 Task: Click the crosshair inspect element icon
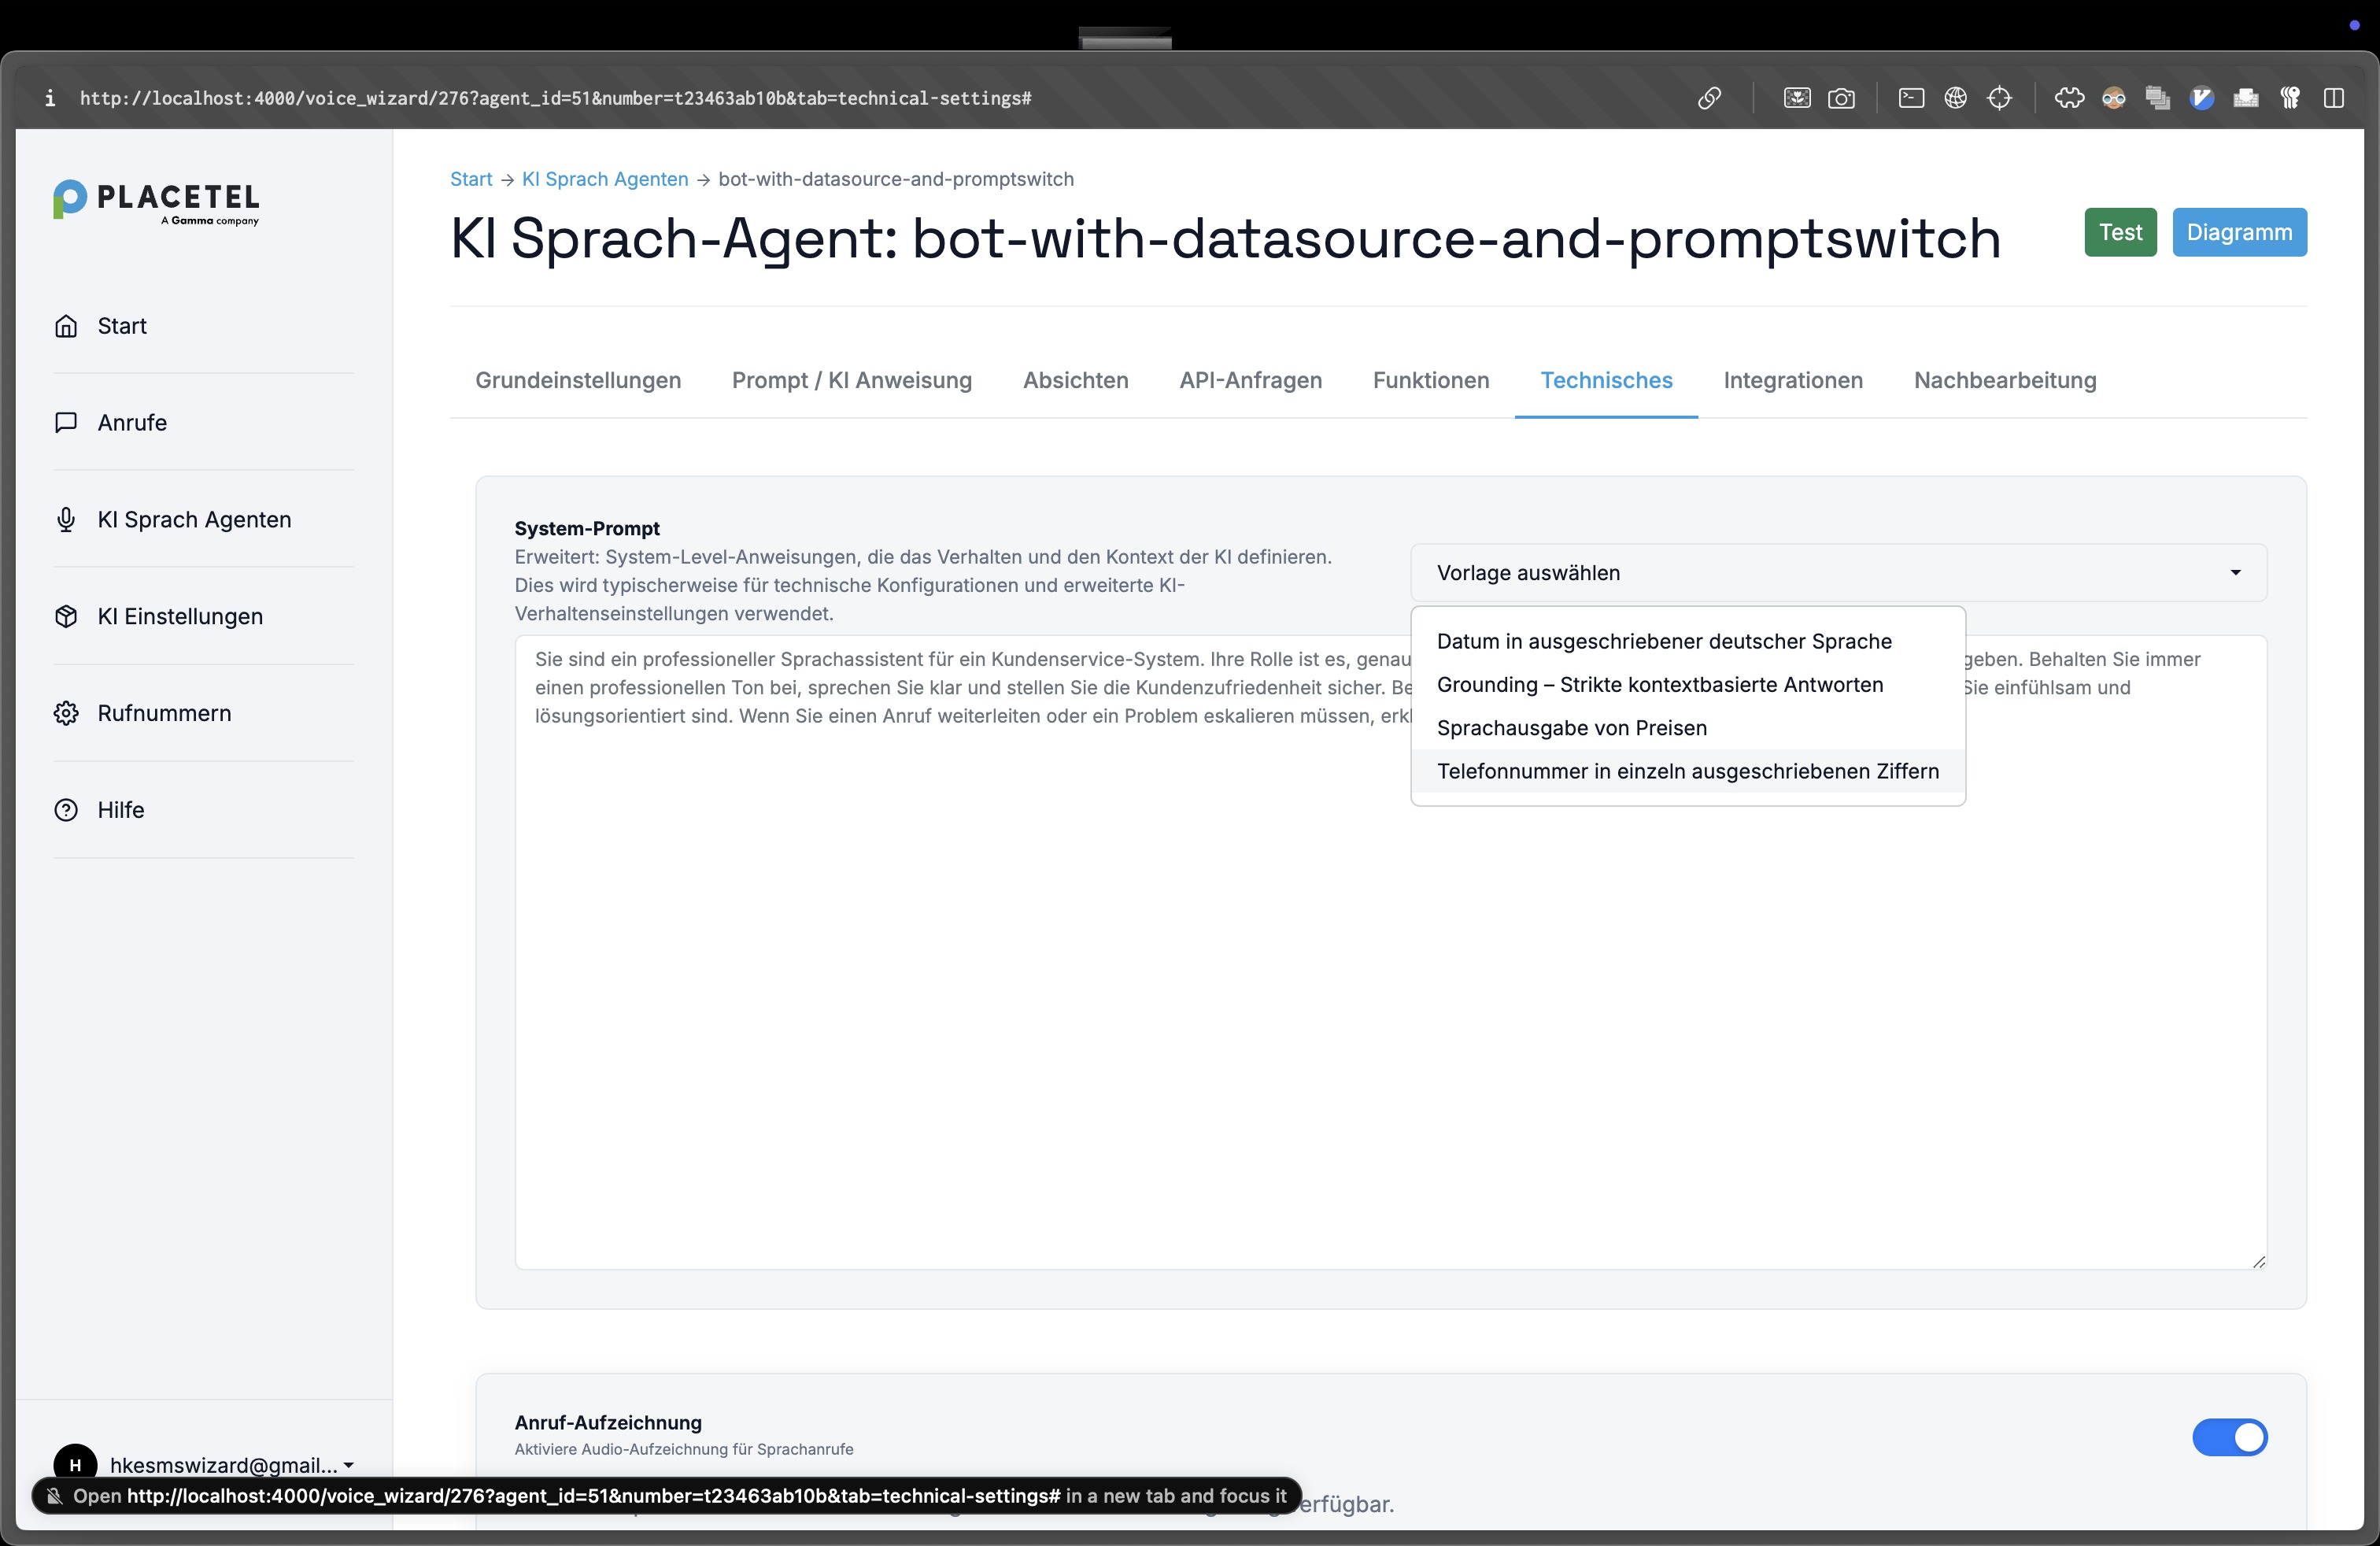1999,98
